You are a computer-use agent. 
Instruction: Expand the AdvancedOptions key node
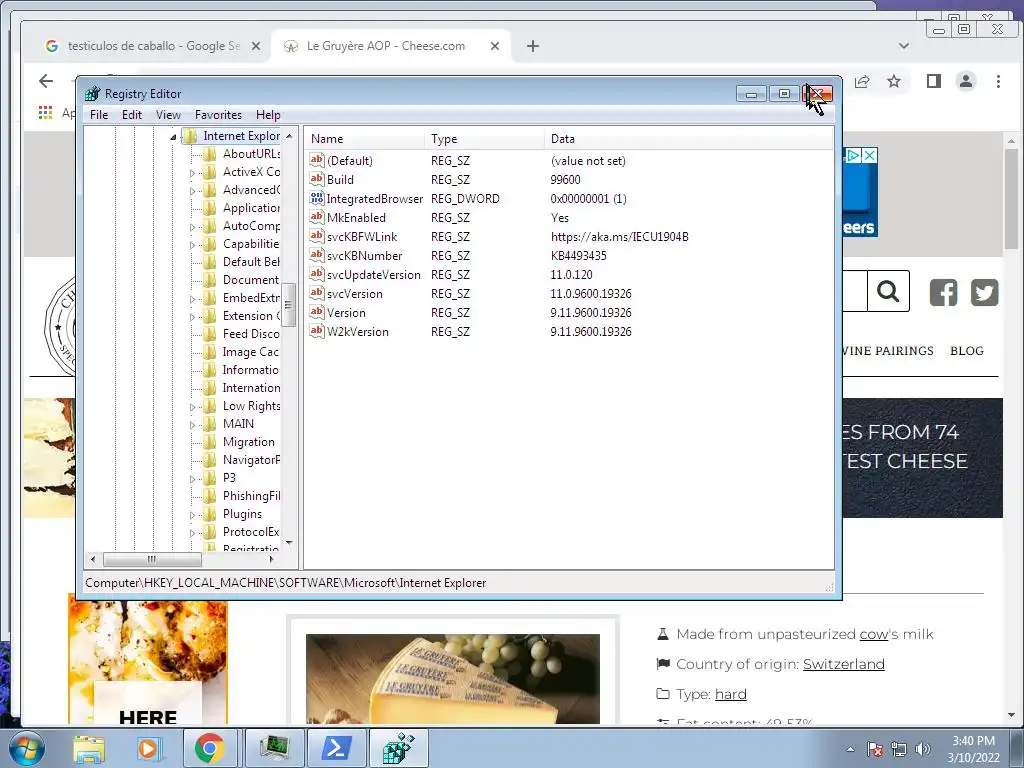pos(192,191)
